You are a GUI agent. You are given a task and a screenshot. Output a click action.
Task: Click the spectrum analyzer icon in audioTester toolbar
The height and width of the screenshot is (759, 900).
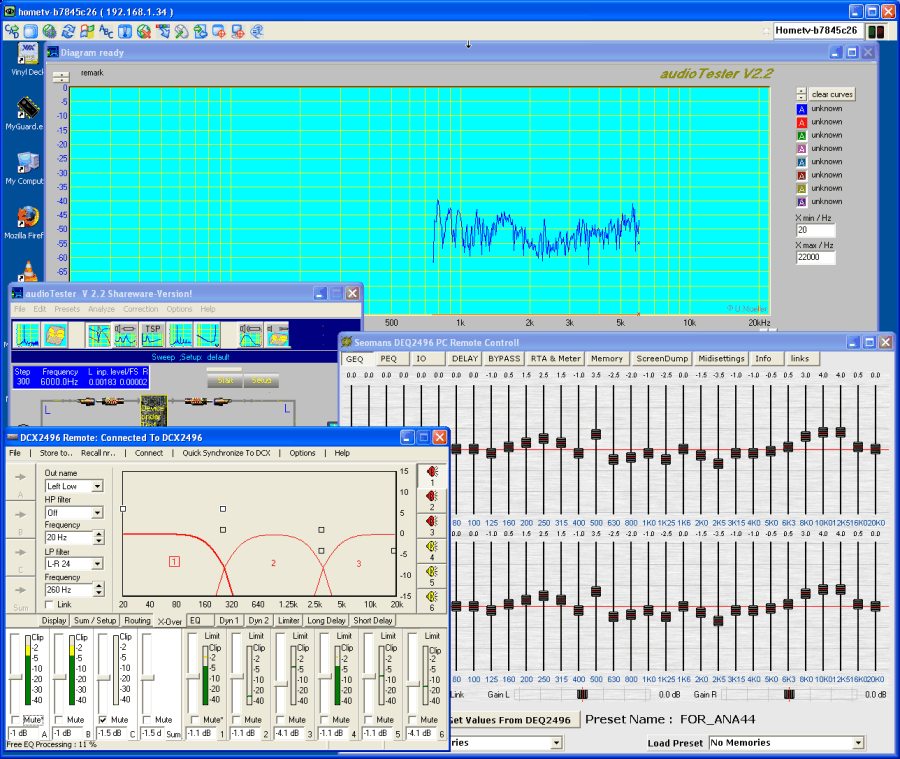click(x=27, y=335)
